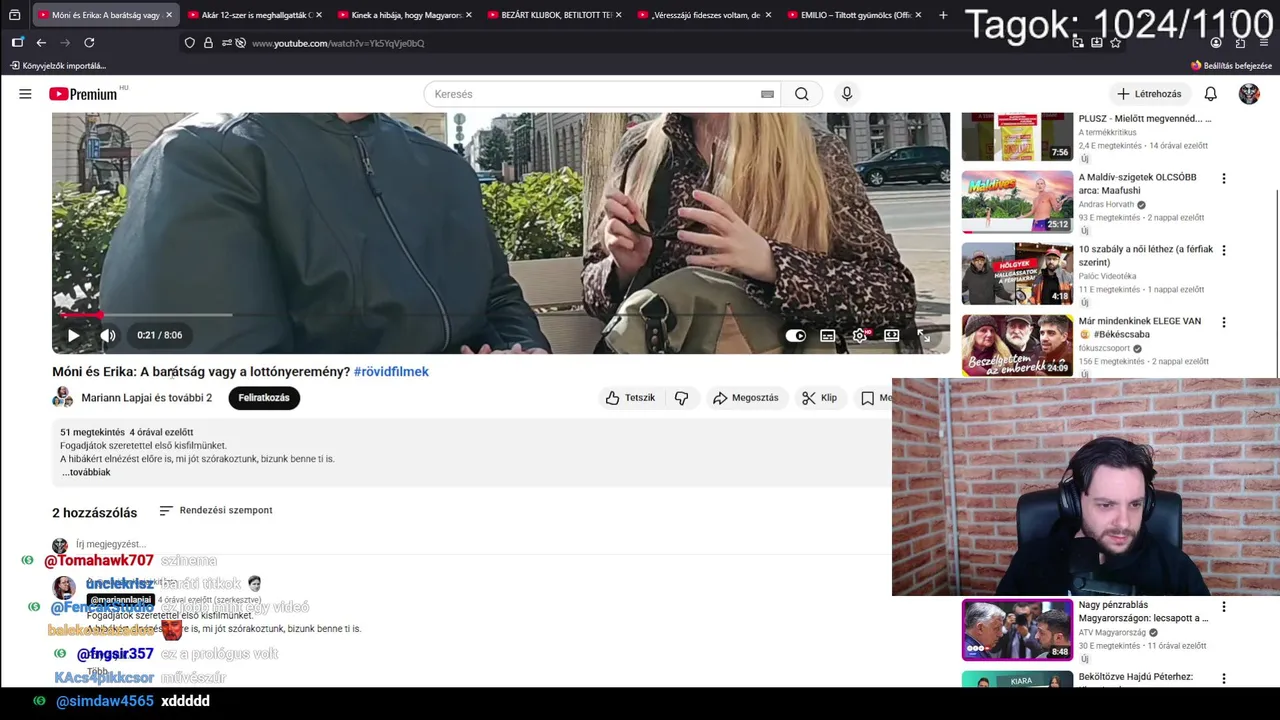Open the Maldív-szigetek video thumbnail
The image size is (1280, 720).
(x=1017, y=202)
